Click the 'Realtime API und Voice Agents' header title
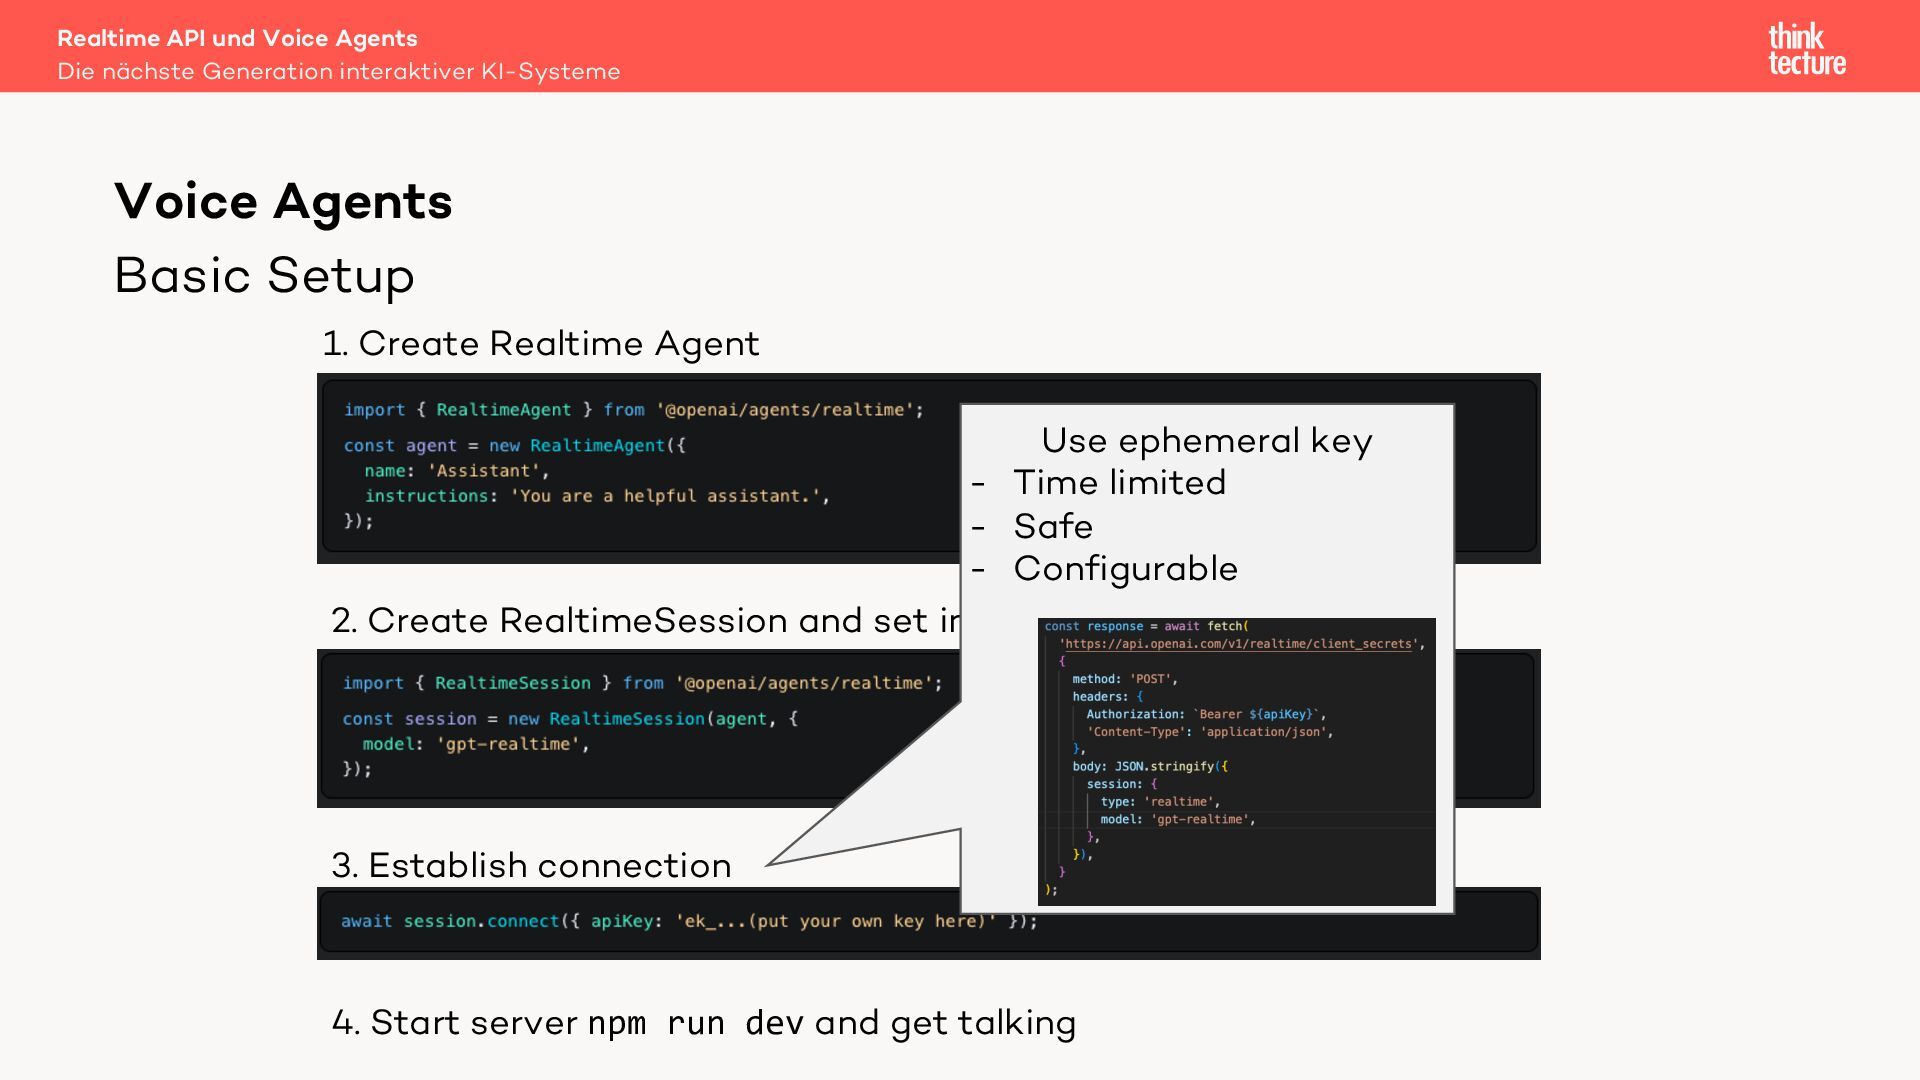Image resolution: width=1920 pixels, height=1080 pixels. [x=237, y=38]
